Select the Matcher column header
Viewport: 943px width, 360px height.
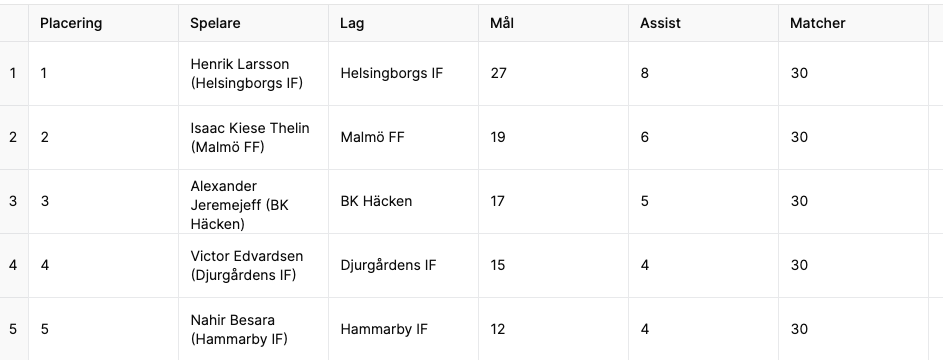pos(853,23)
